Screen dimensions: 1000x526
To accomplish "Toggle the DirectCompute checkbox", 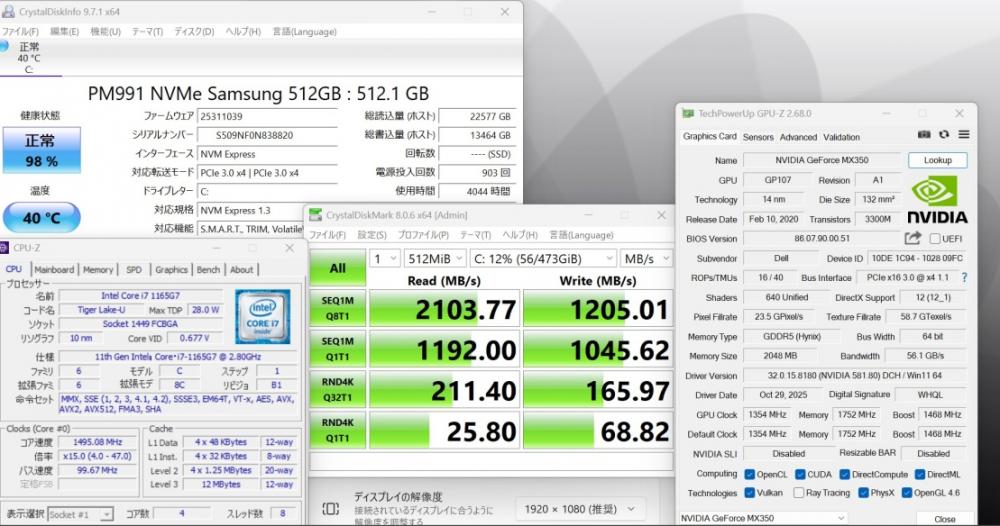I will (x=845, y=474).
